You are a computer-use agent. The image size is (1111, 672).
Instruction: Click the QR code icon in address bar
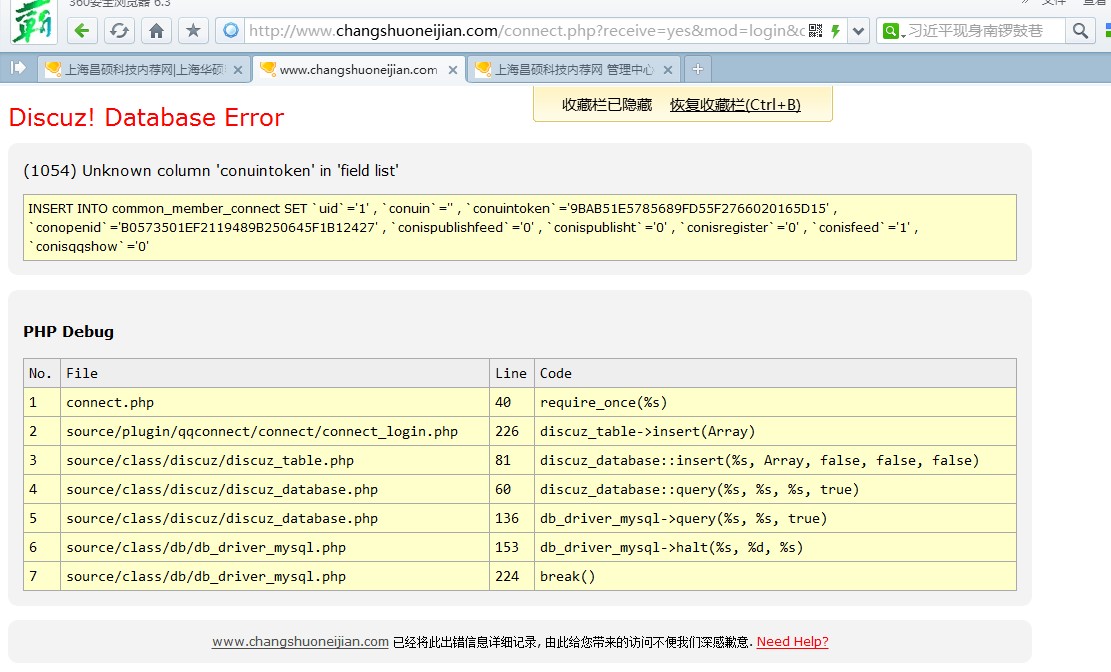tap(816, 31)
